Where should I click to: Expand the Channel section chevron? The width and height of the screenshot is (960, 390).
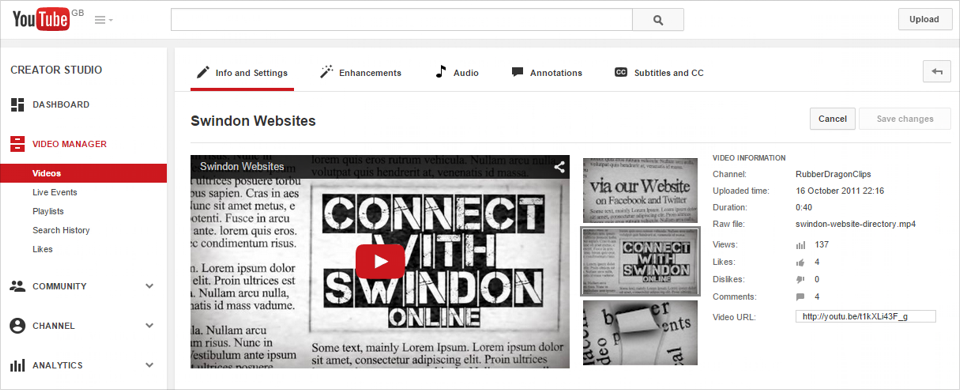click(x=149, y=326)
